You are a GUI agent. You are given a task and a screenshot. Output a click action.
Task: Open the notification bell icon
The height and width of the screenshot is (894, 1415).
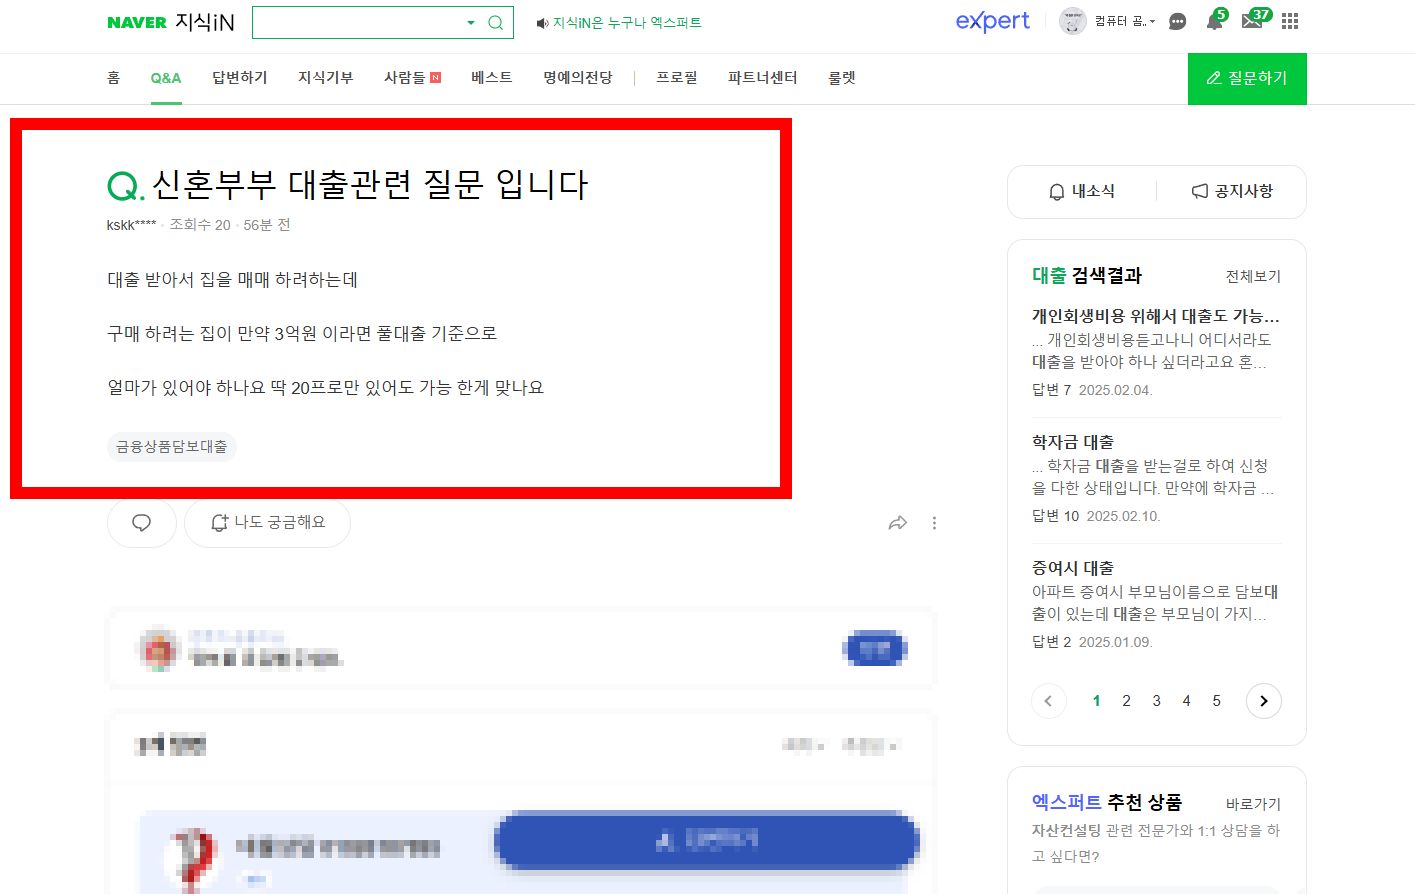1214,21
